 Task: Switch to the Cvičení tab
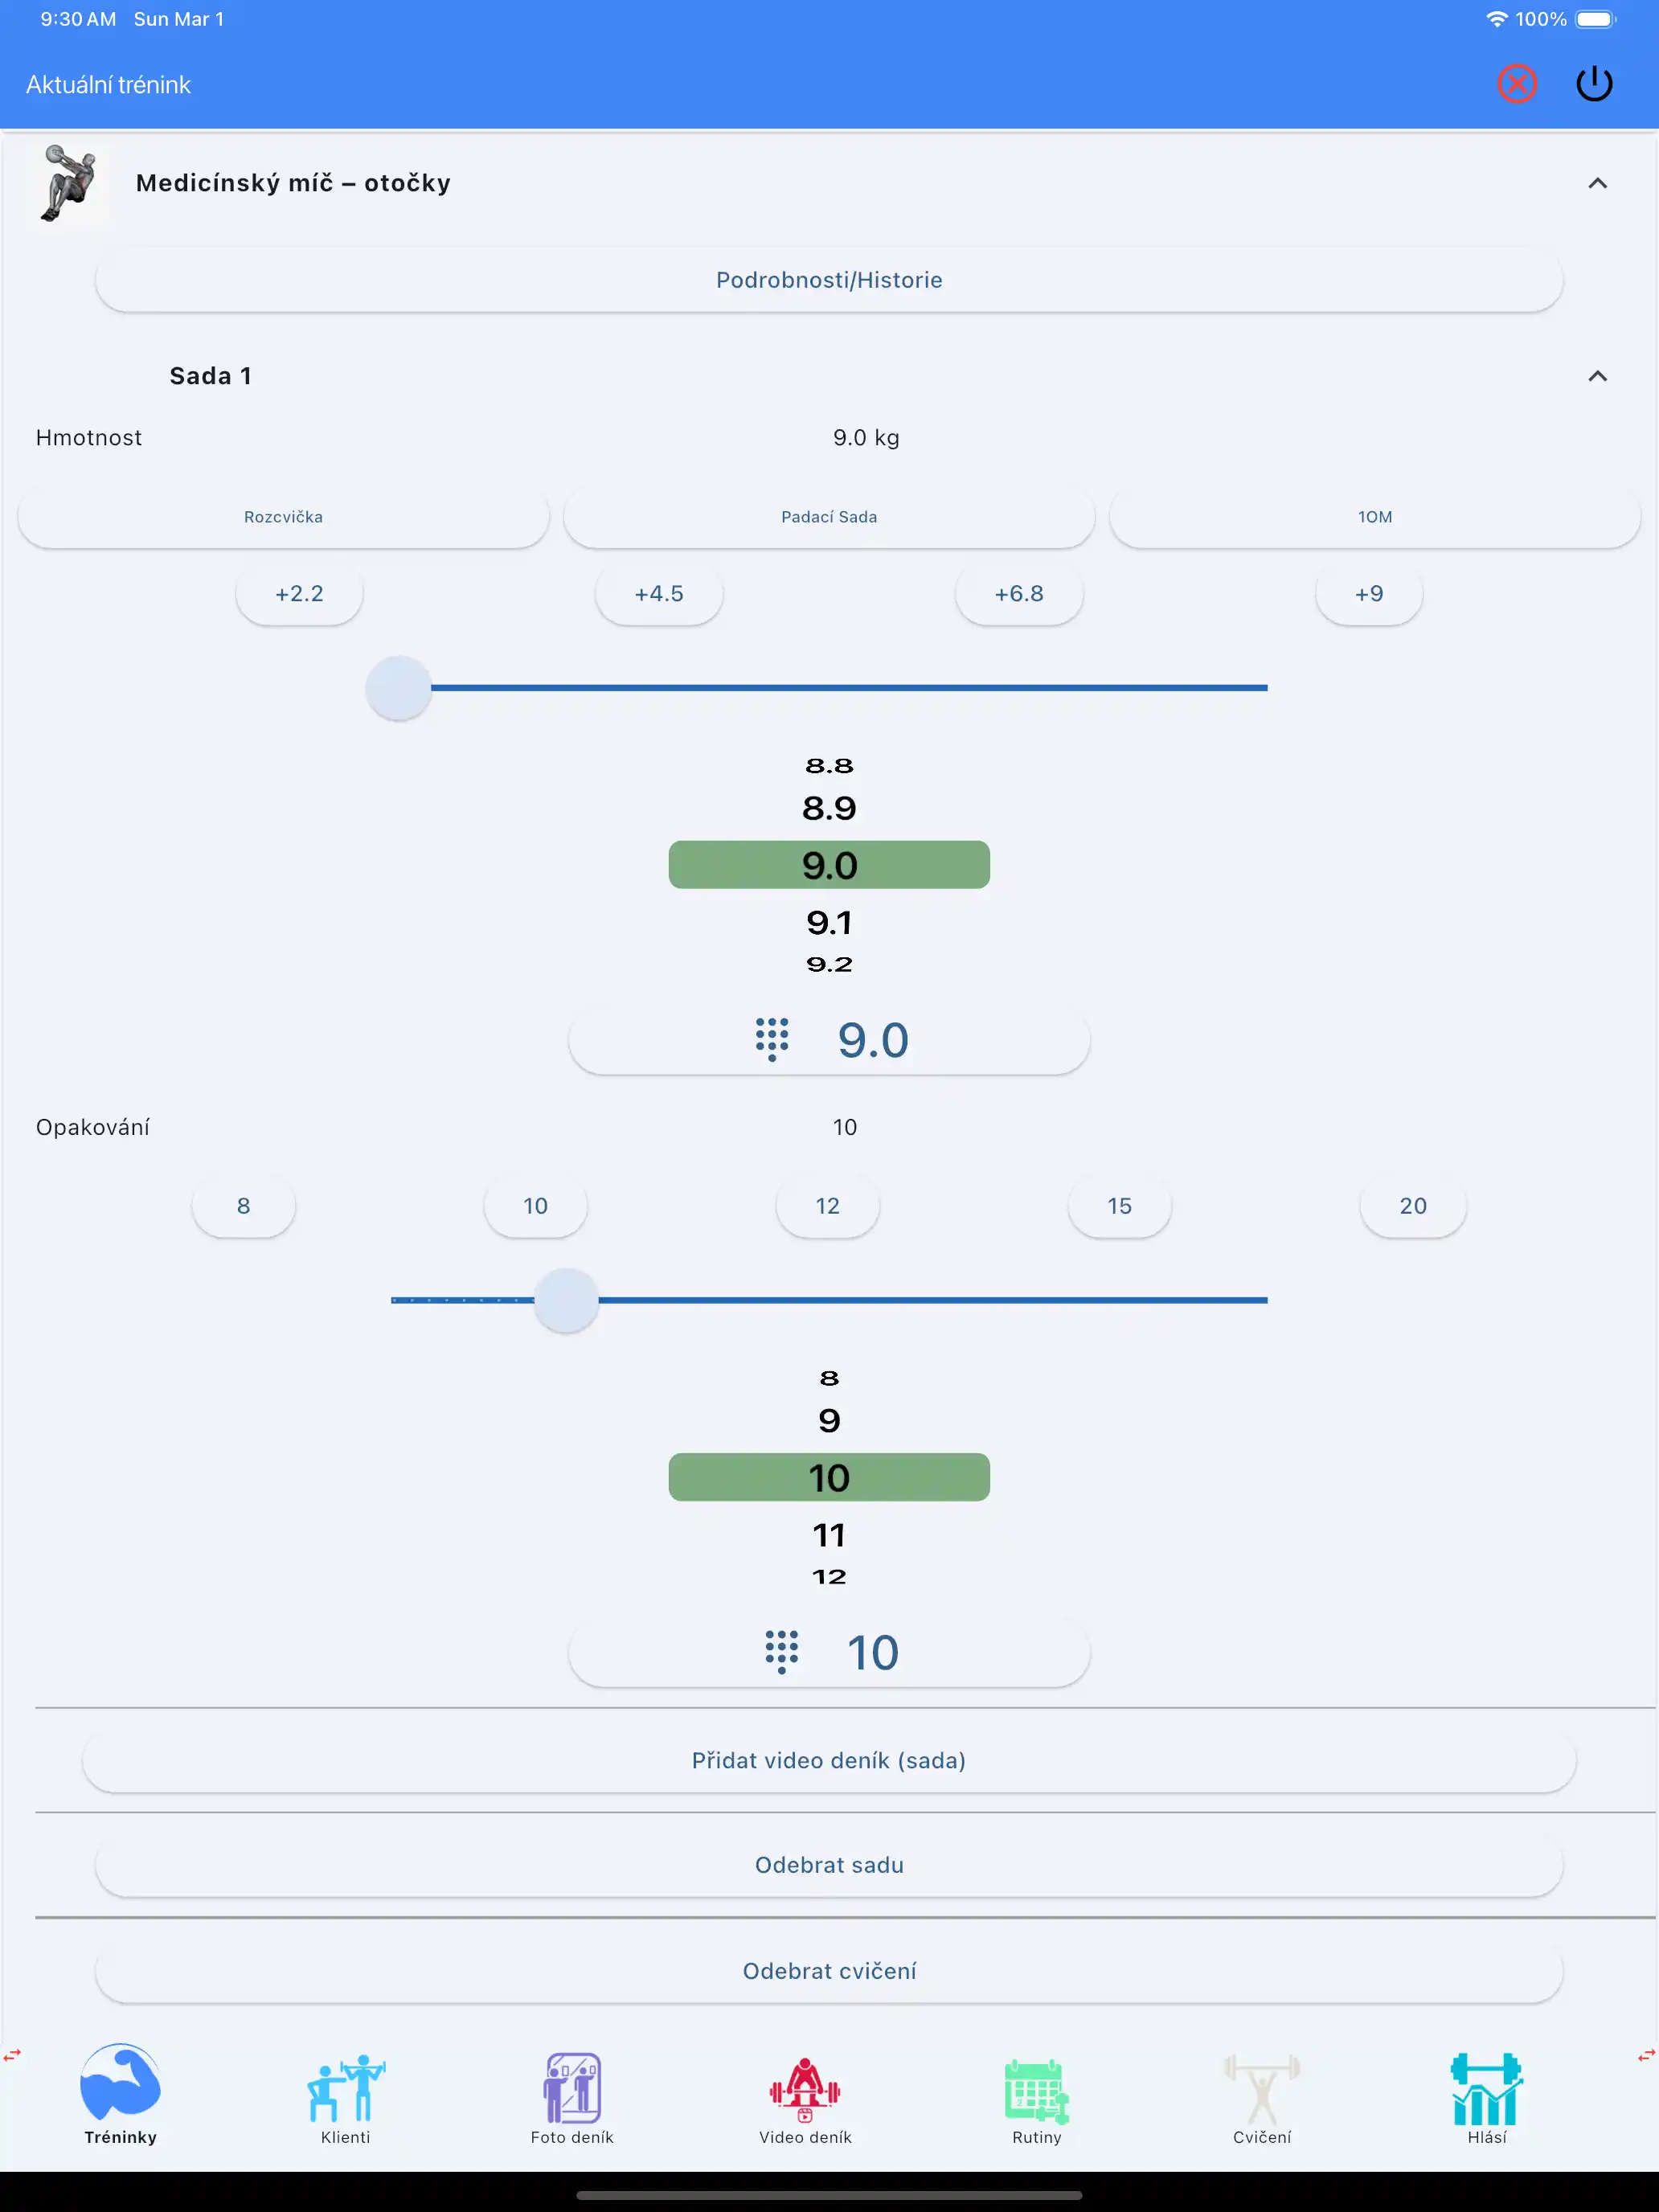[x=1261, y=2088]
